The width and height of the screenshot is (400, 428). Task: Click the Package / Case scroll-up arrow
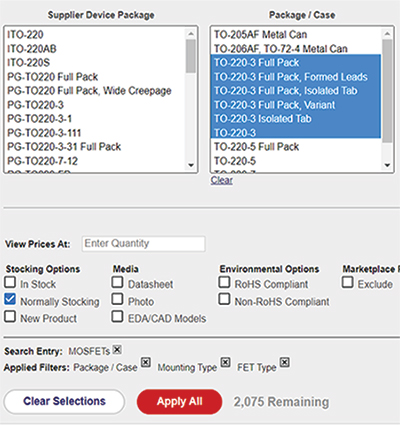pos(387,34)
